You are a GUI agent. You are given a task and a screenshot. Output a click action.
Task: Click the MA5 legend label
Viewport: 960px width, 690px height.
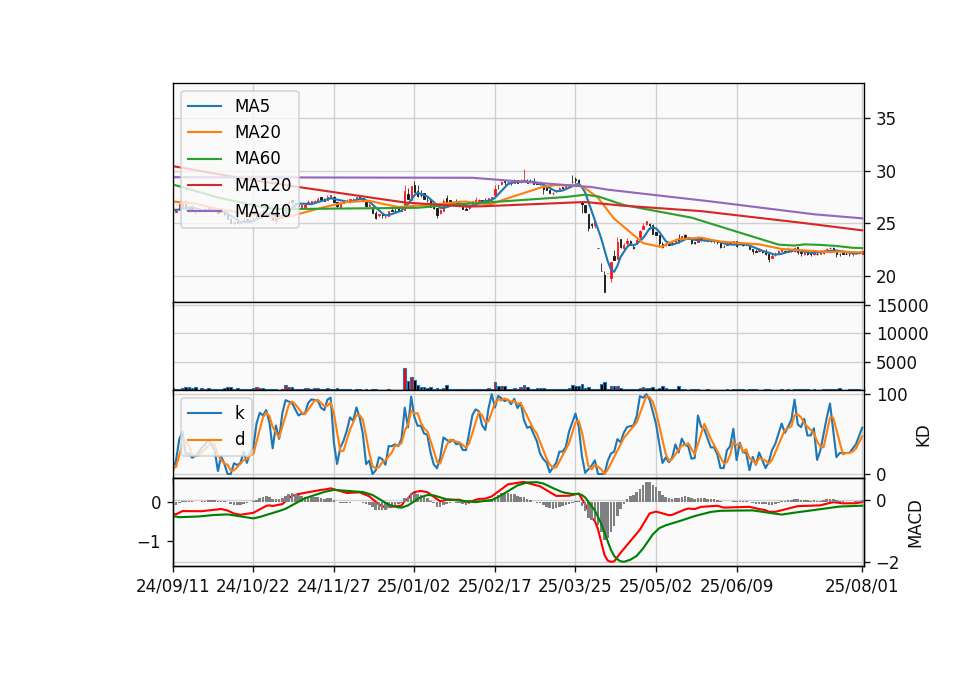(x=252, y=106)
